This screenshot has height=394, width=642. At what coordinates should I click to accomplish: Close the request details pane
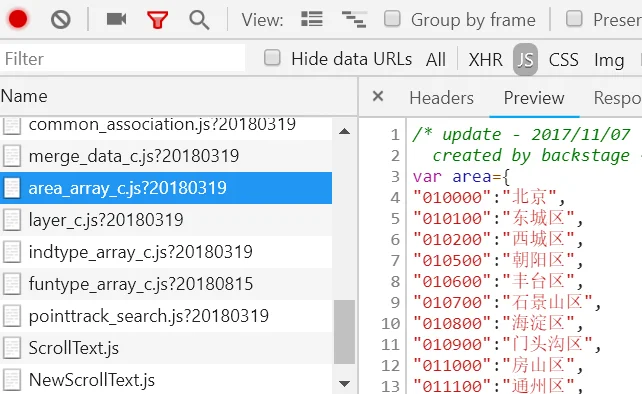(x=378, y=96)
